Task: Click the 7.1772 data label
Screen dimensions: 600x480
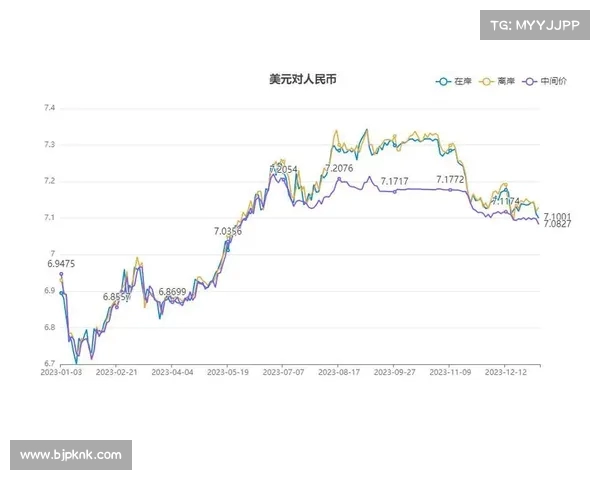Action: coord(450,179)
